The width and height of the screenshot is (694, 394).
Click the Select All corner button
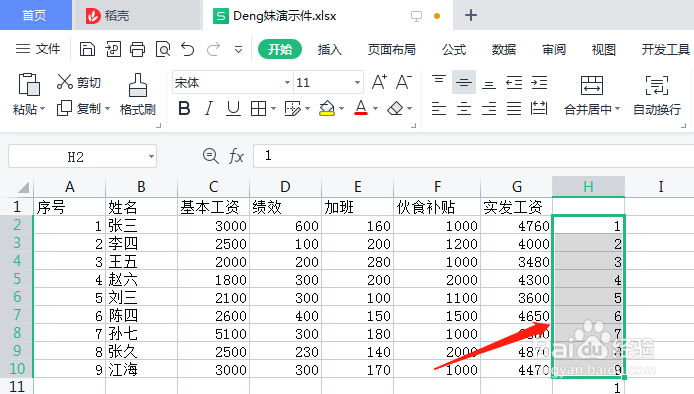coord(22,187)
